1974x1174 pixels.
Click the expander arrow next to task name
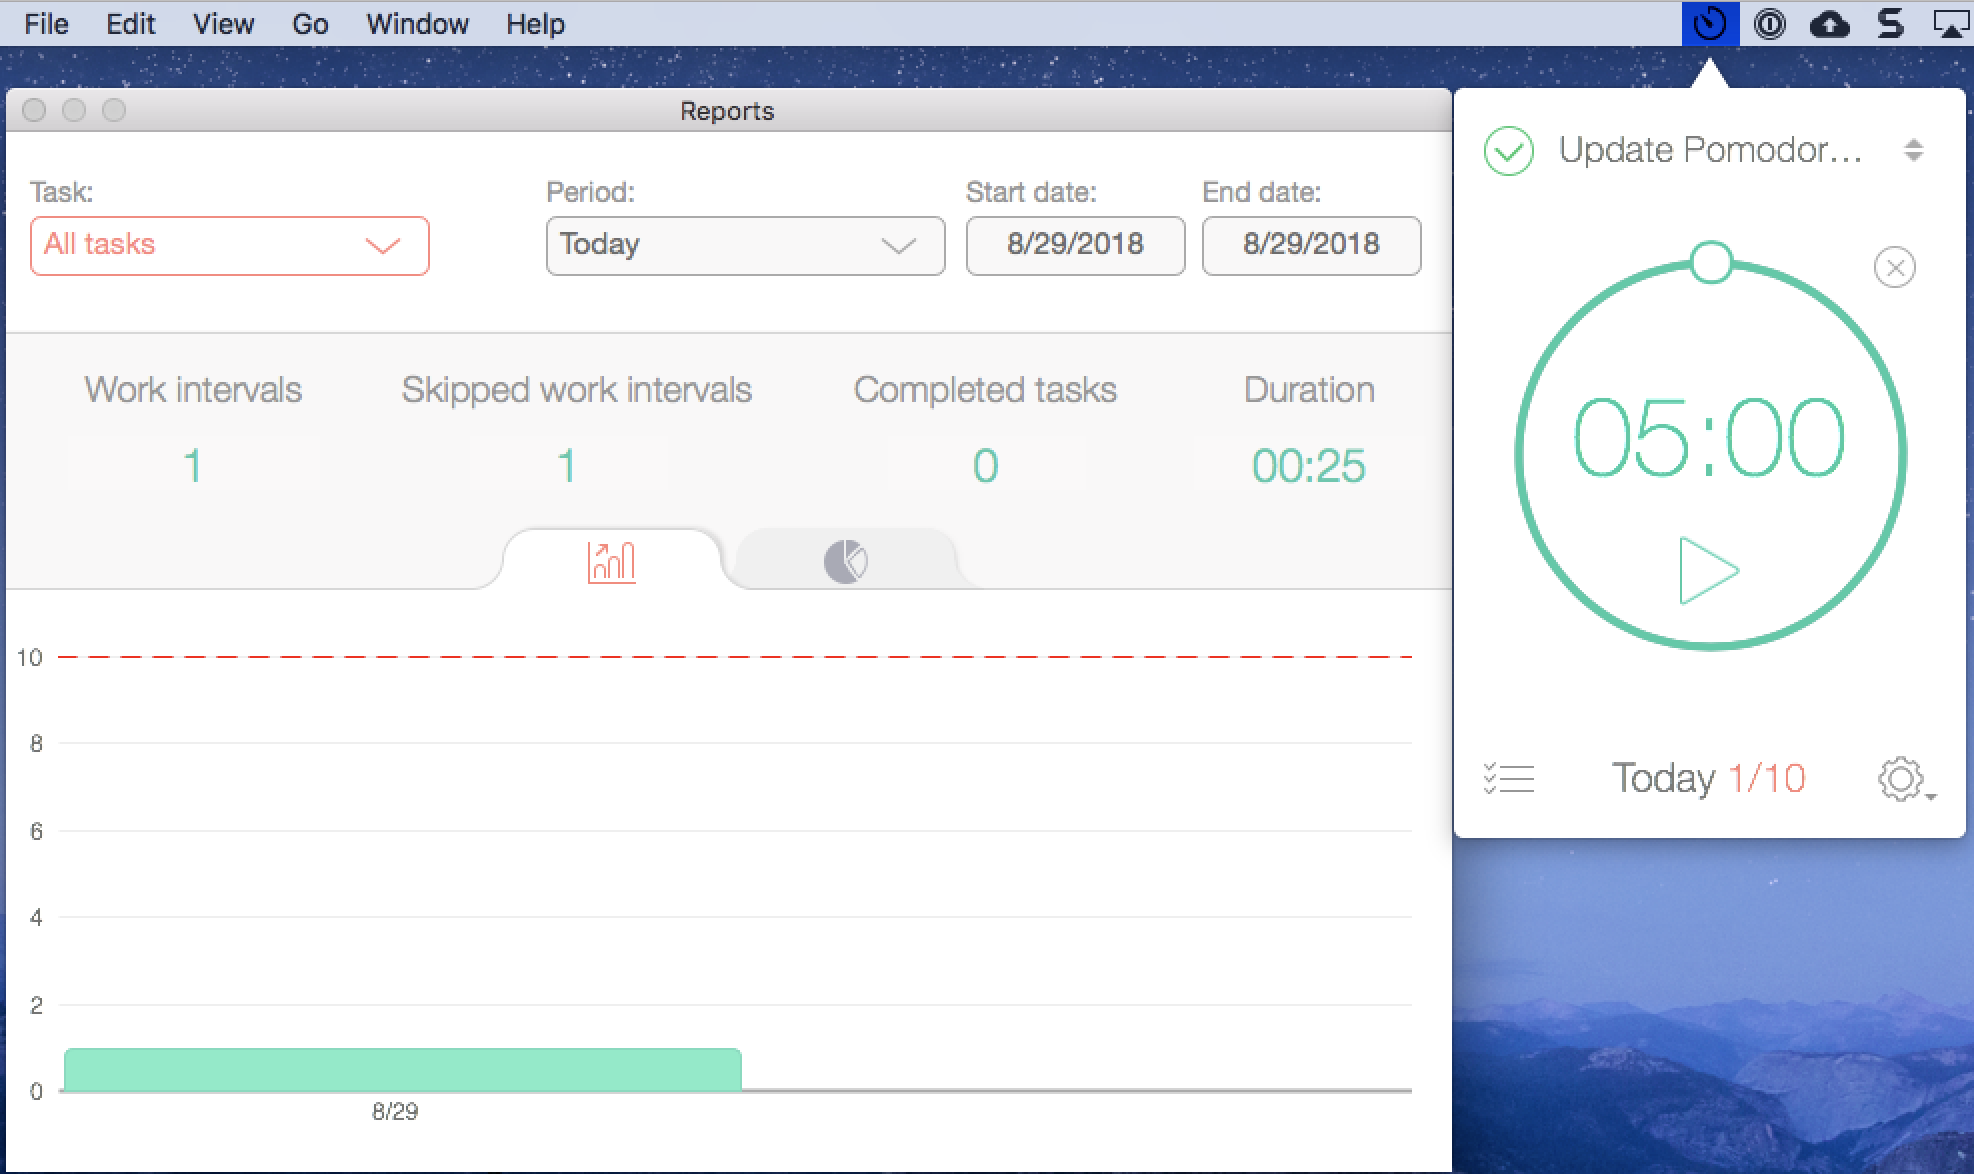point(1915,152)
